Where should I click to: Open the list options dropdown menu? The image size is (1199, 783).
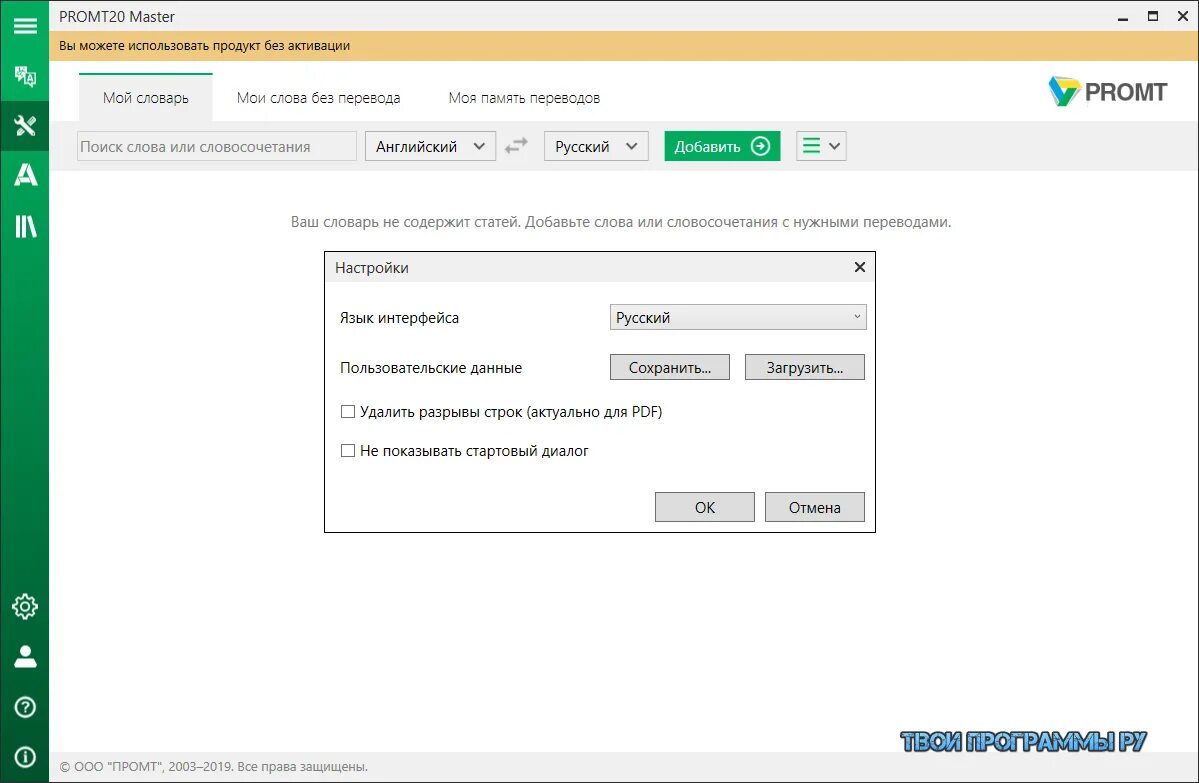[x=821, y=145]
